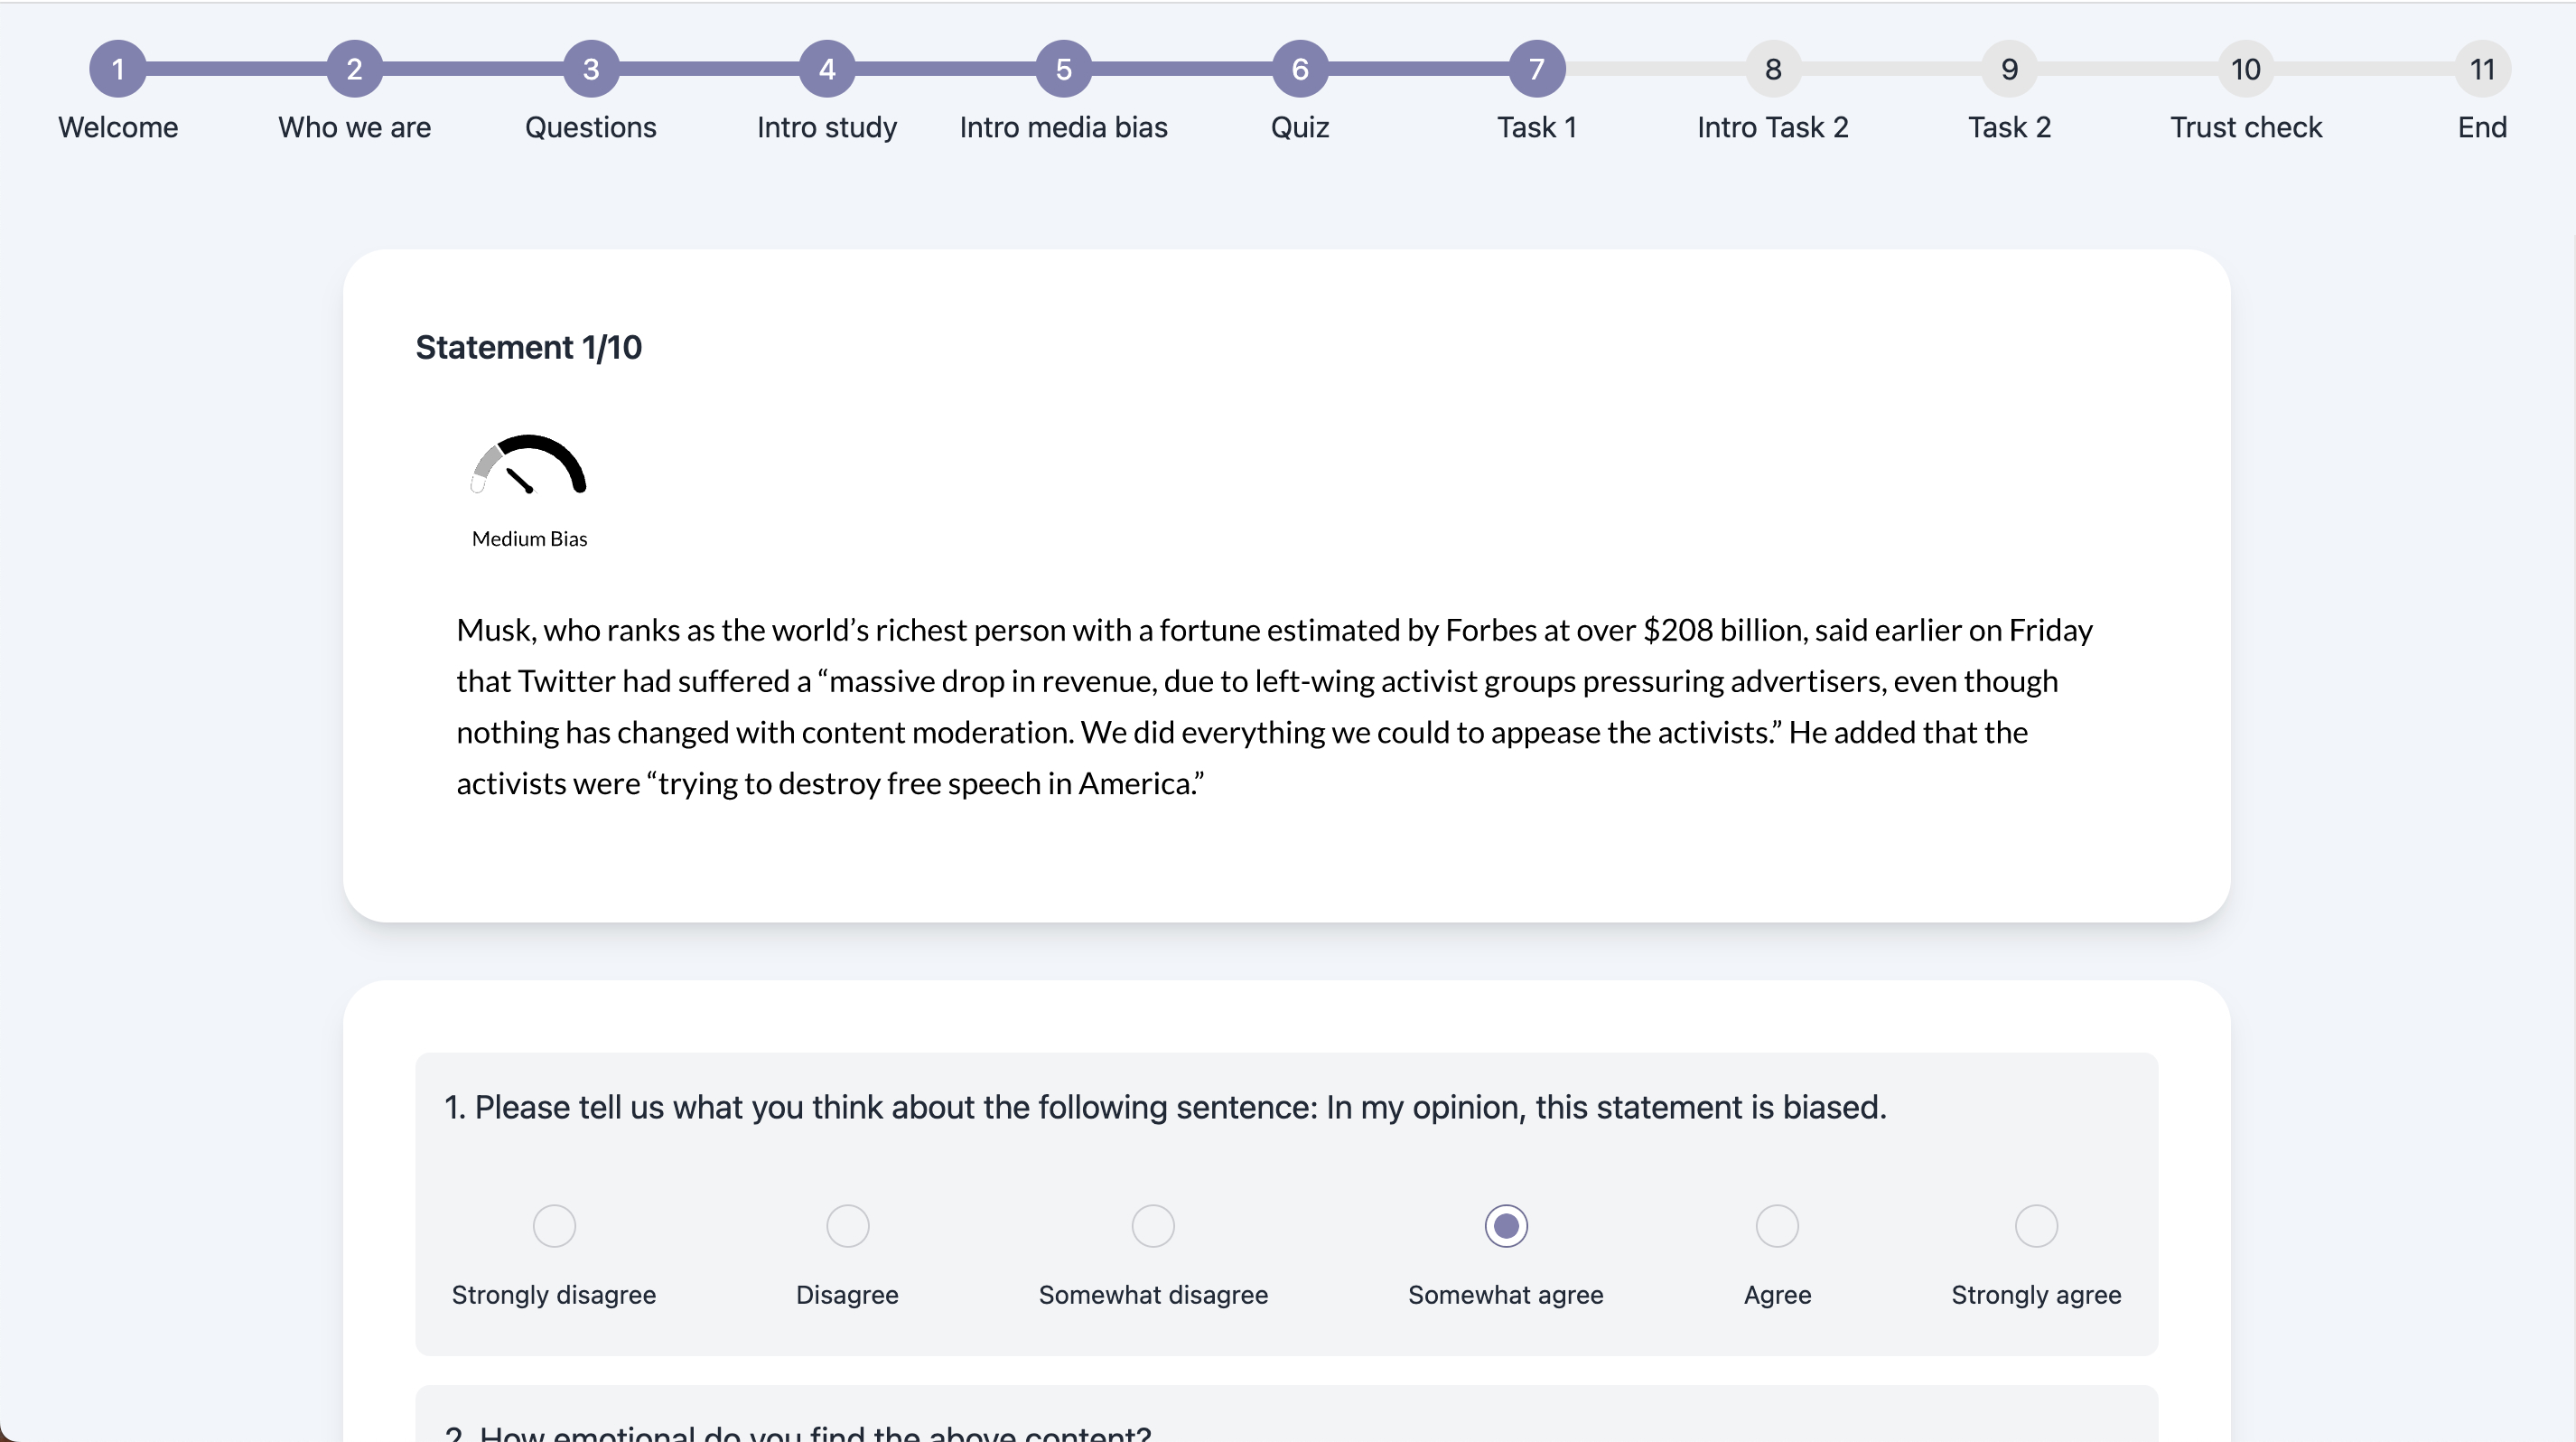Click step 4 circle for Intro study

point(827,69)
